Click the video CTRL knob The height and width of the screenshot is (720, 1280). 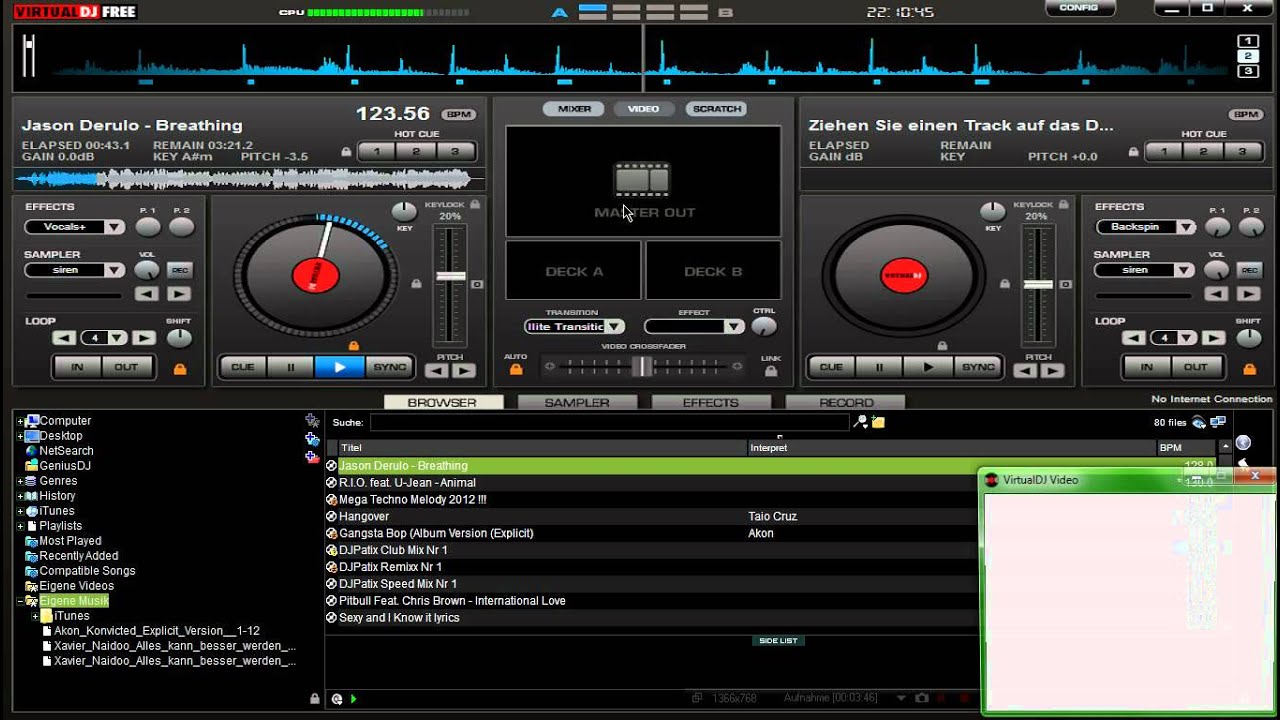764,327
